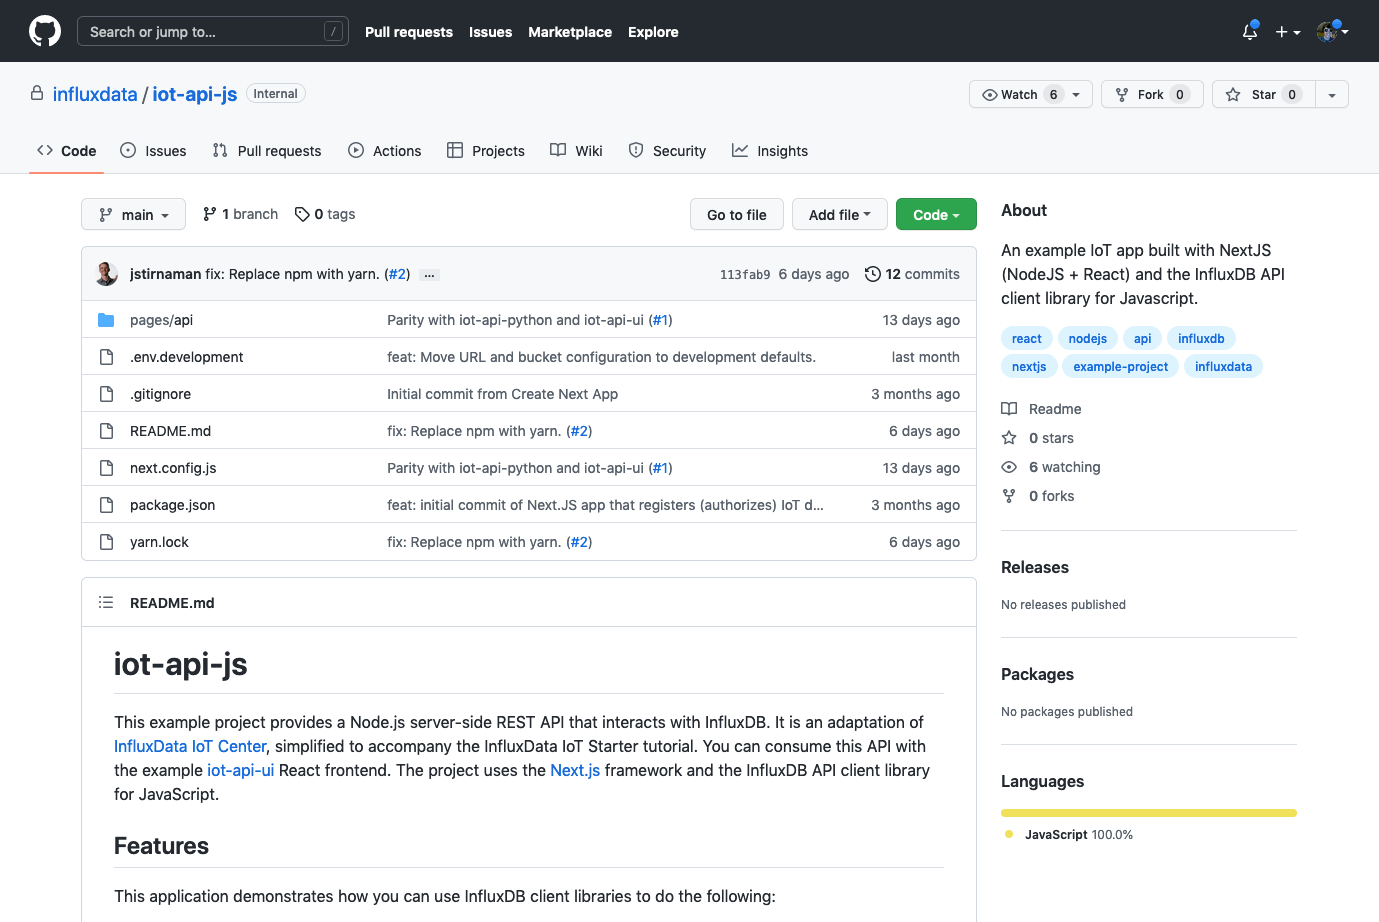The width and height of the screenshot is (1379, 922).
Task: Open commit history clock icon
Action: 873,274
